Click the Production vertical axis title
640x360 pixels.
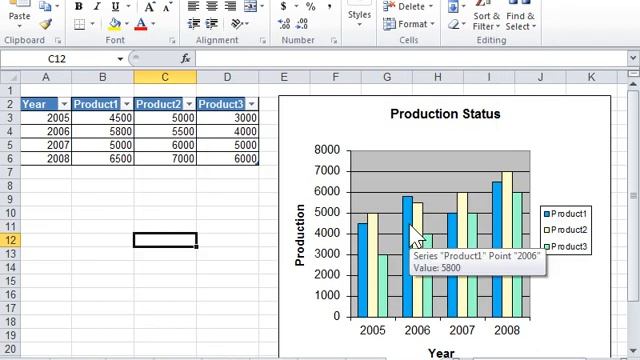click(x=300, y=235)
